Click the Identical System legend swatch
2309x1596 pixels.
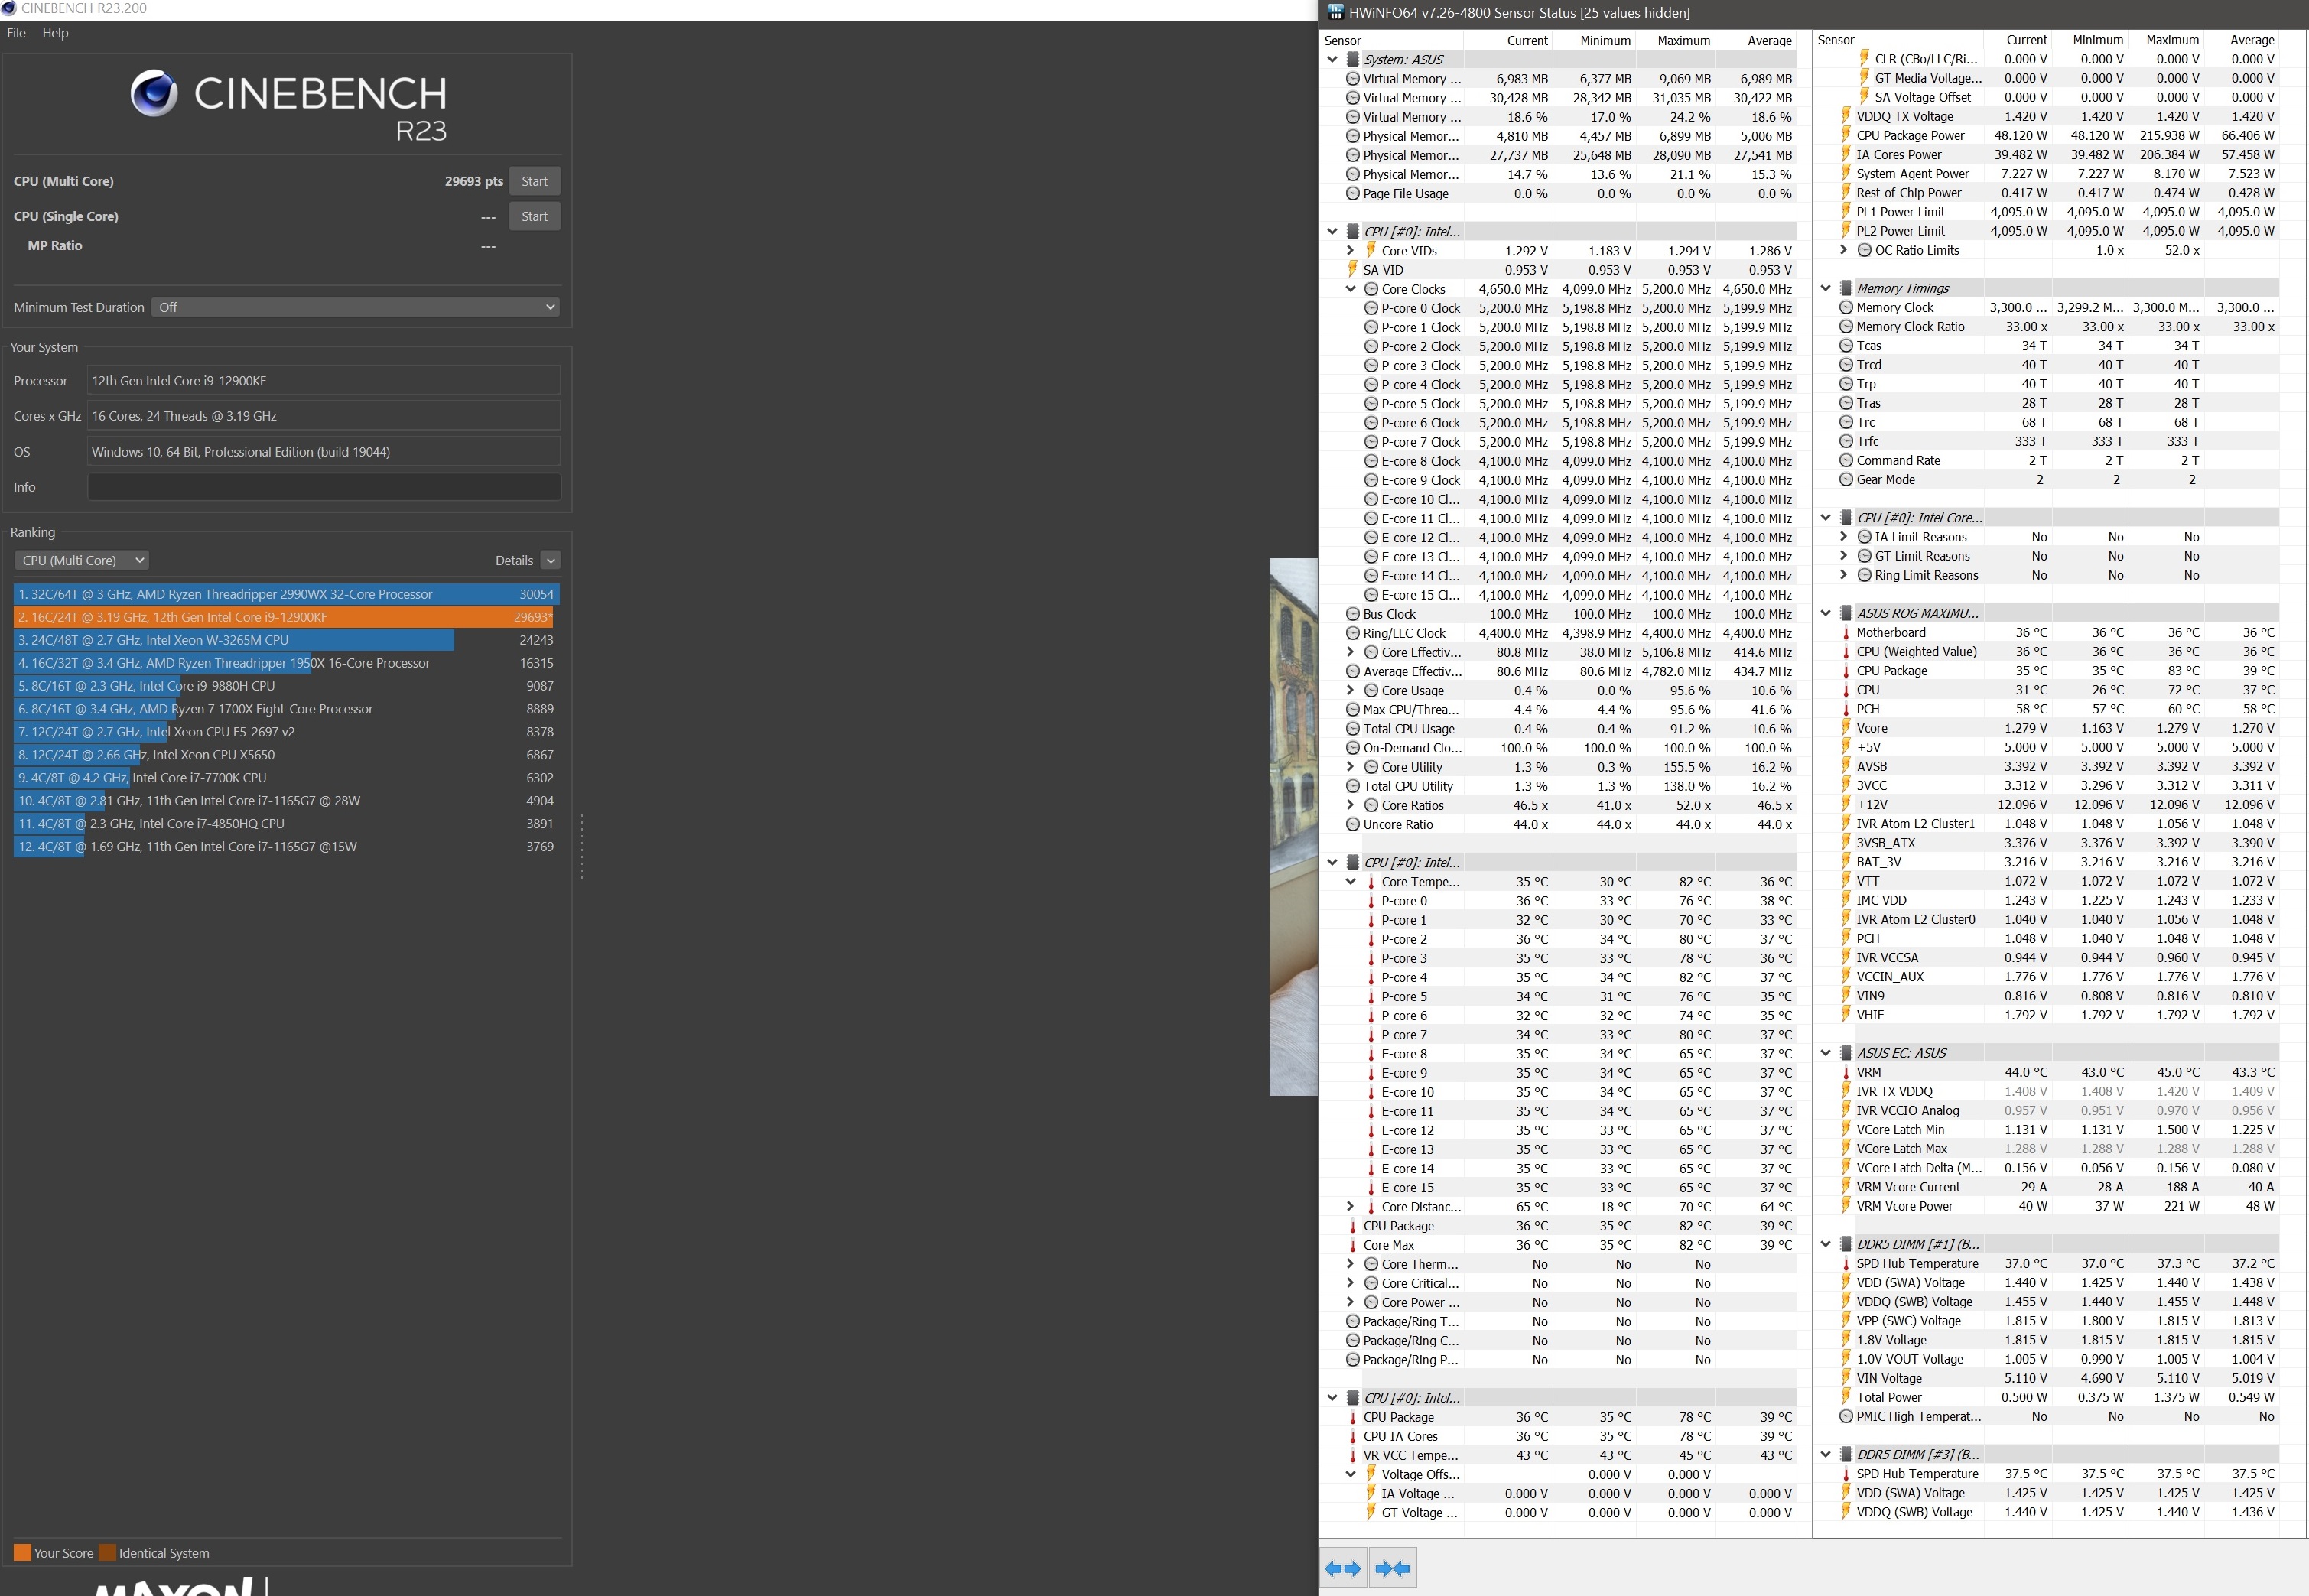(107, 1552)
